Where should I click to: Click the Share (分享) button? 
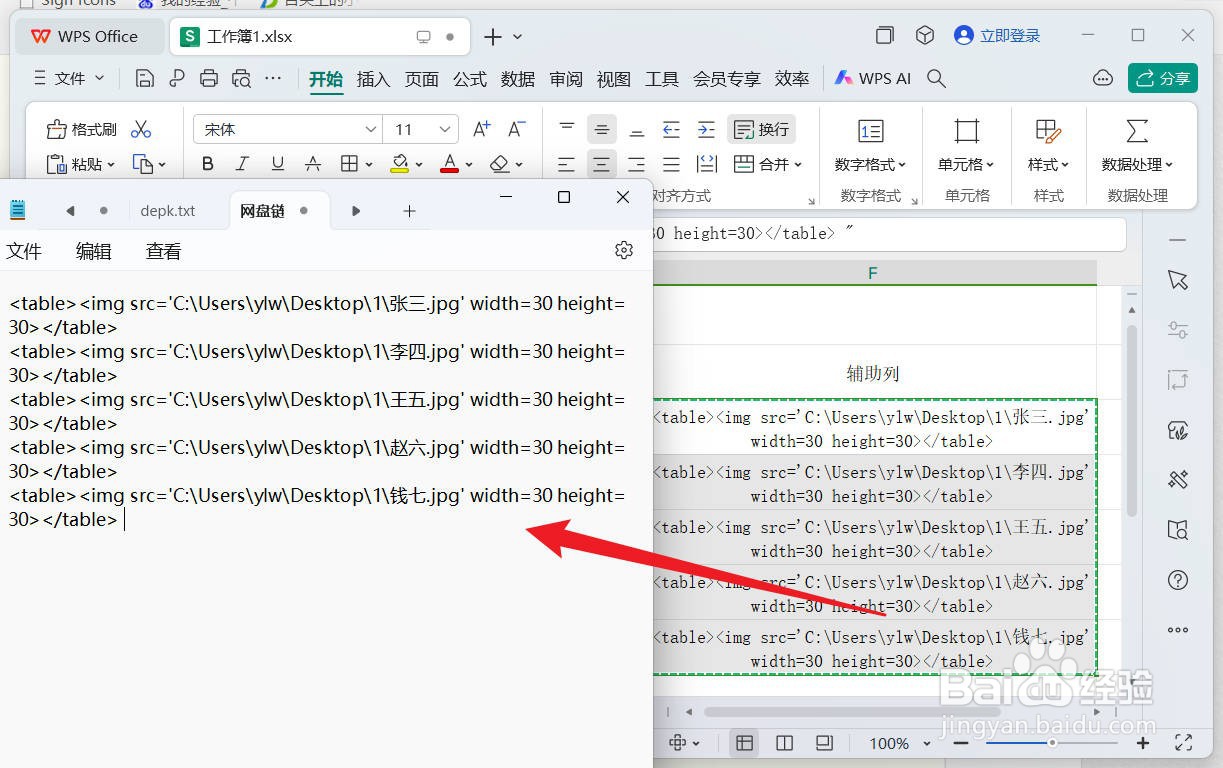coord(1163,78)
